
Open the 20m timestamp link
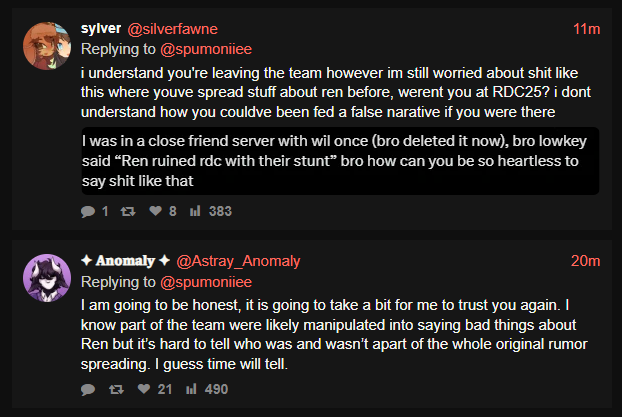586,261
